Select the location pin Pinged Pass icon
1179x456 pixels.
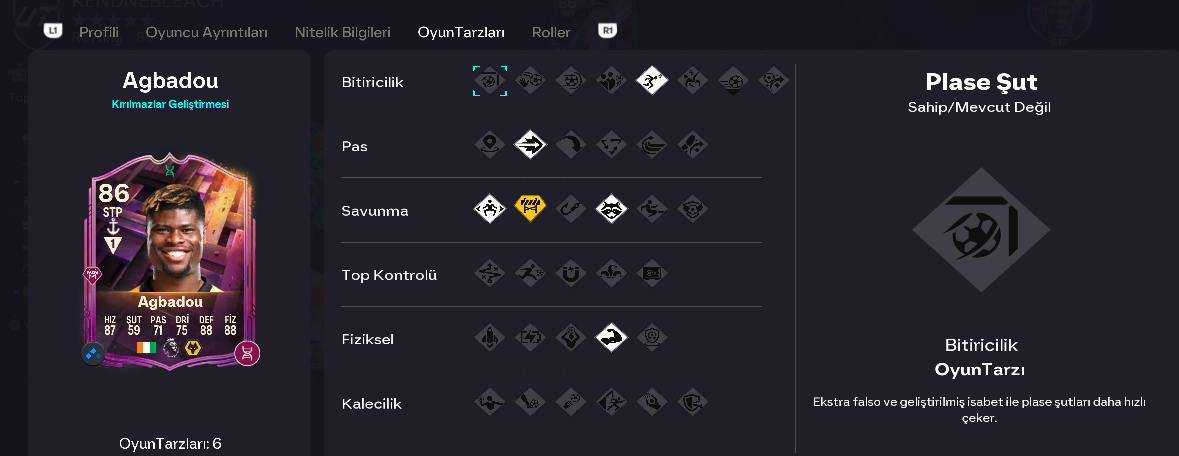489,145
